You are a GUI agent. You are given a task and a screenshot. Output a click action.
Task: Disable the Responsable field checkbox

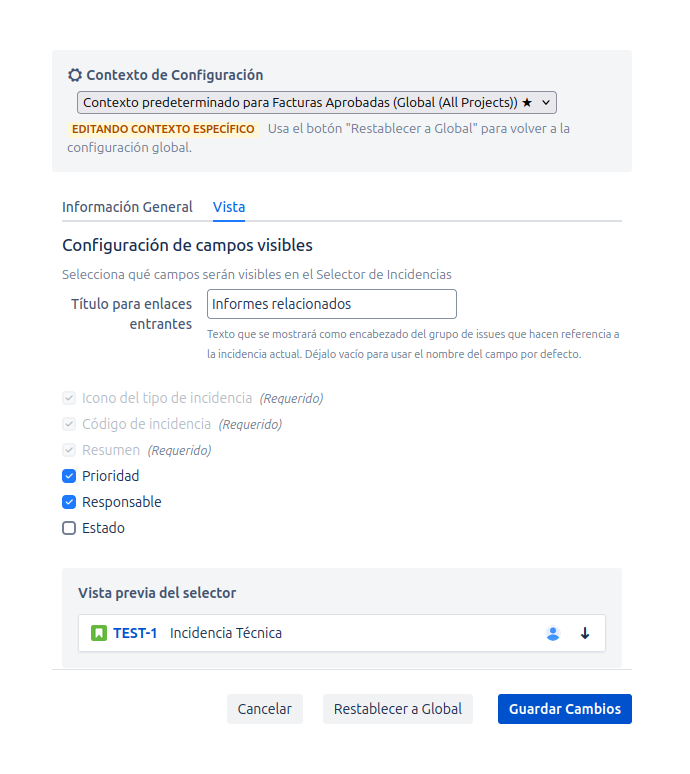tap(69, 502)
